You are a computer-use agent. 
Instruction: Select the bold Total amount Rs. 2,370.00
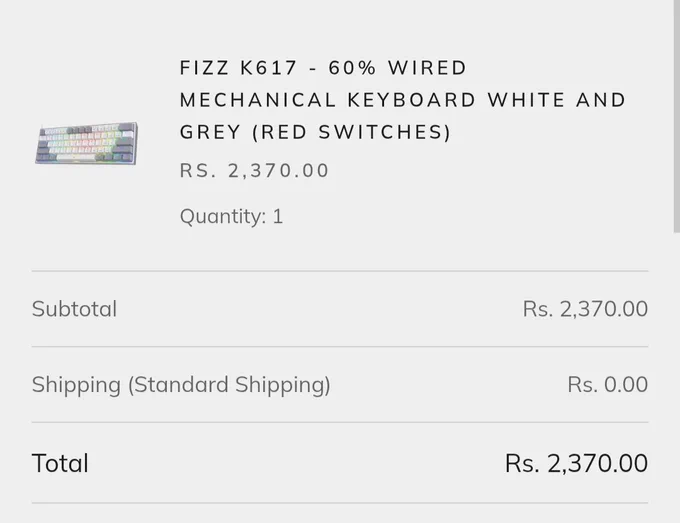(576, 463)
